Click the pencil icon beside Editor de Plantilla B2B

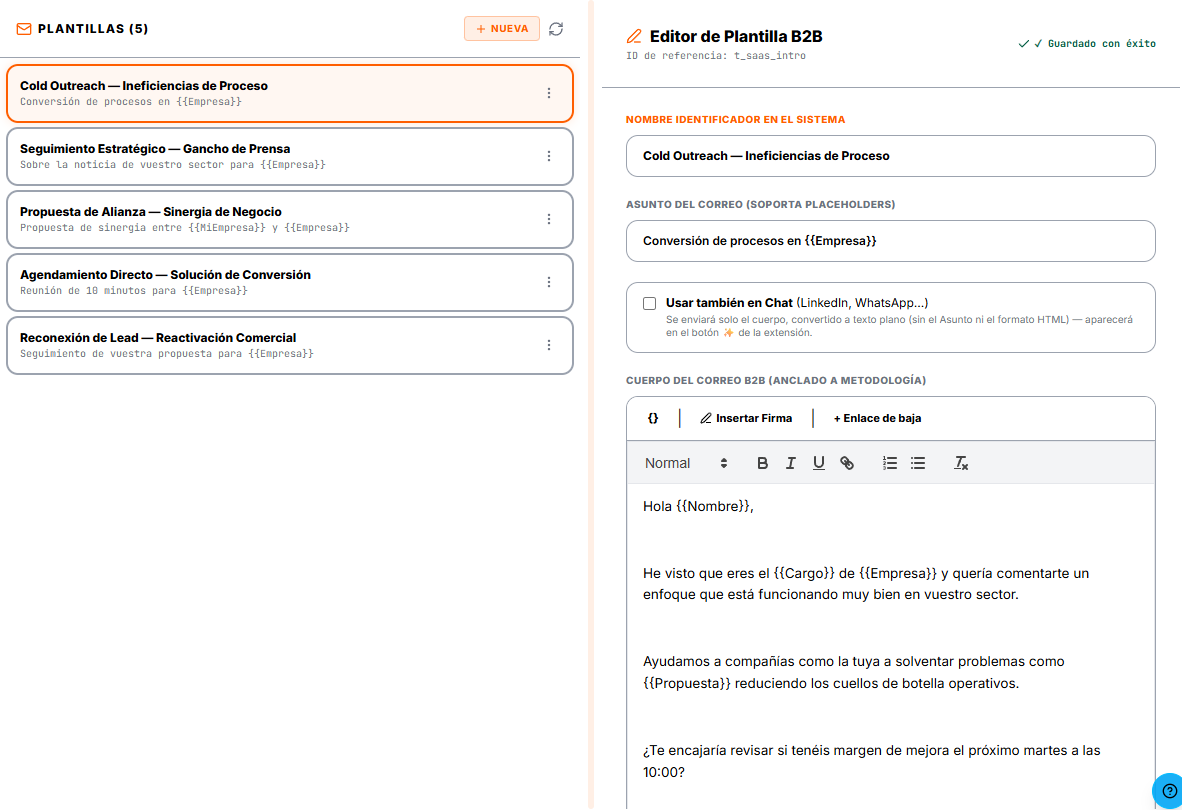point(634,36)
